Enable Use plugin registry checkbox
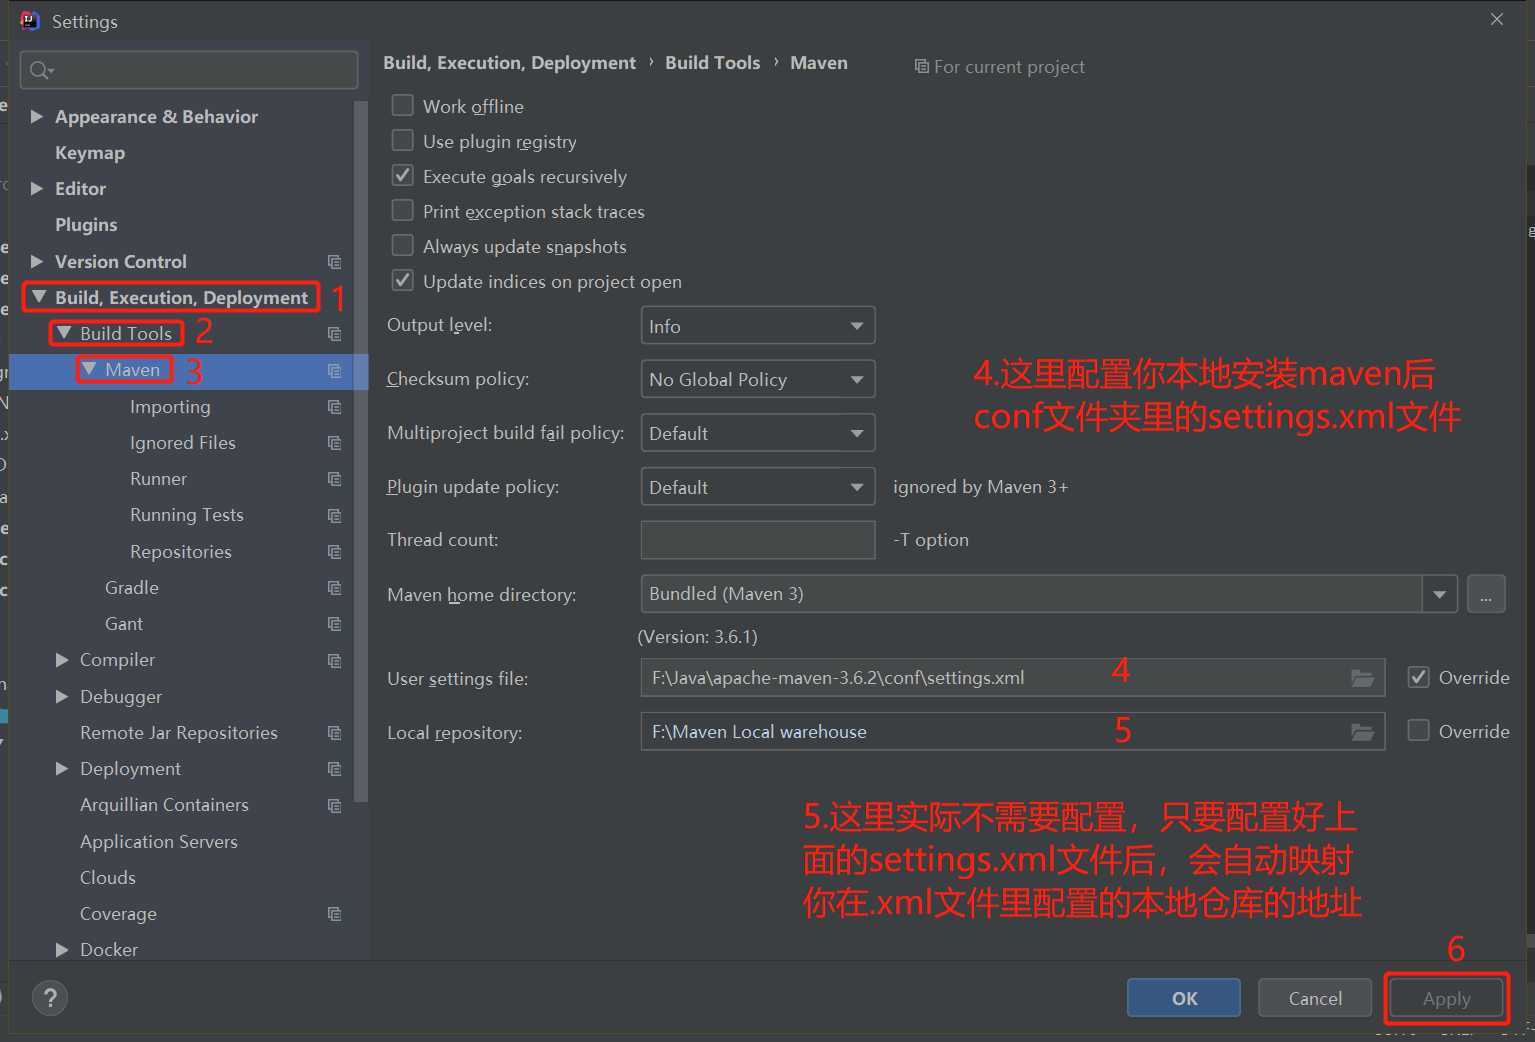The image size is (1535, 1042). pyautogui.click(x=402, y=140)
